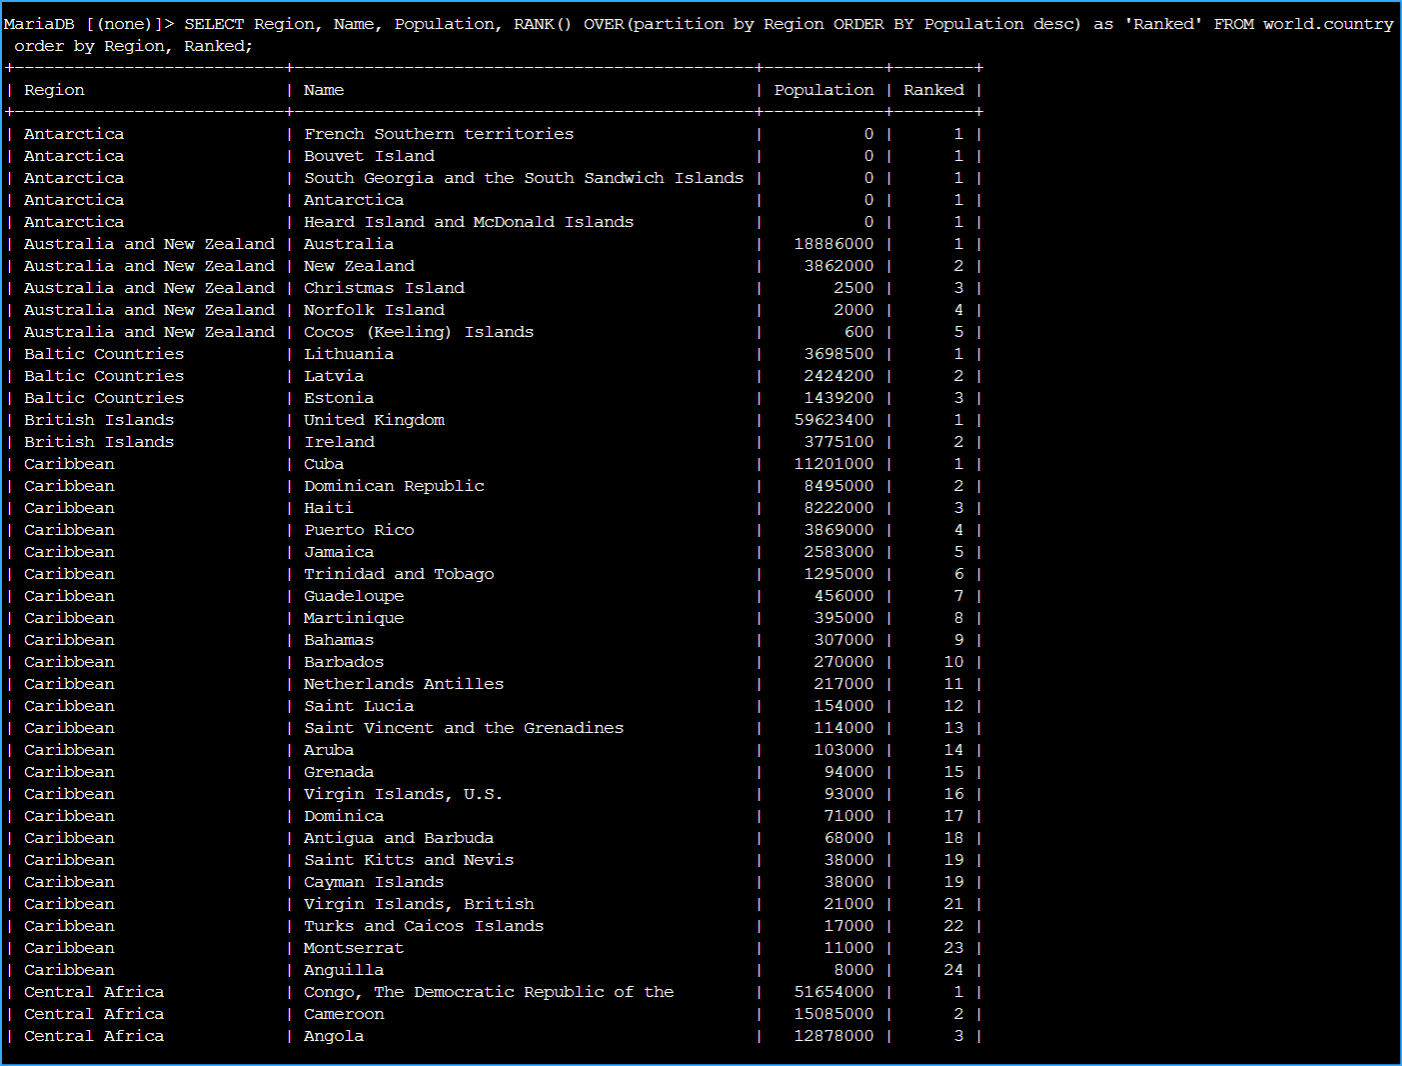Click the Name column header
Screen dimensions: 1402x1066
coord(323,90)
